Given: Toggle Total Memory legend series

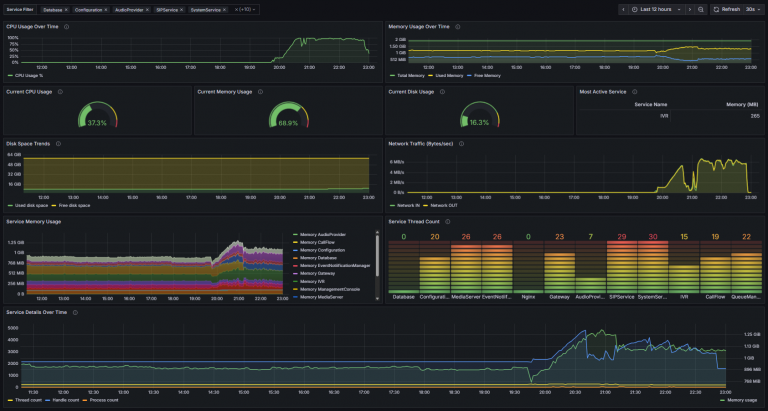Looking at the screenshot, I should click(x=407, y=75).
